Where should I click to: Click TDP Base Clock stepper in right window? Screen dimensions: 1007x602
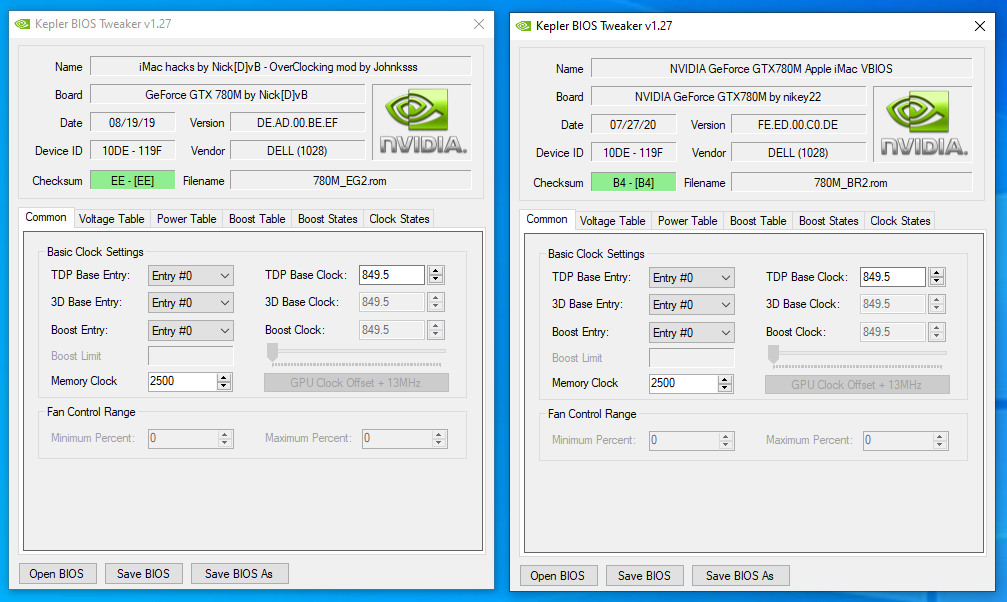(936, 277)
